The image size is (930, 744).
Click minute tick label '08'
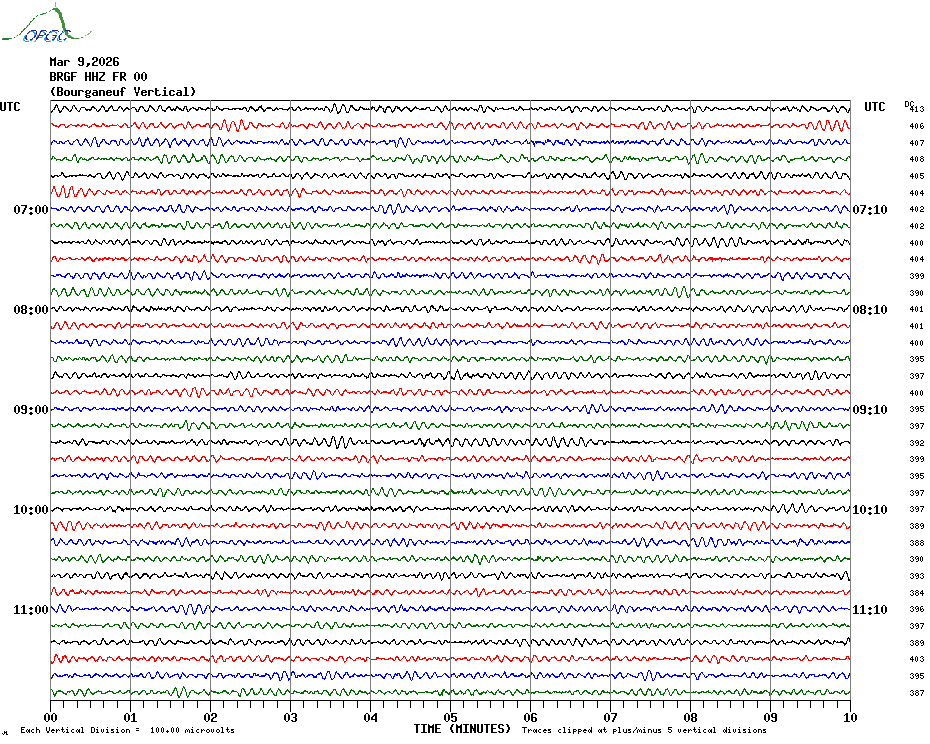point(690,718)
